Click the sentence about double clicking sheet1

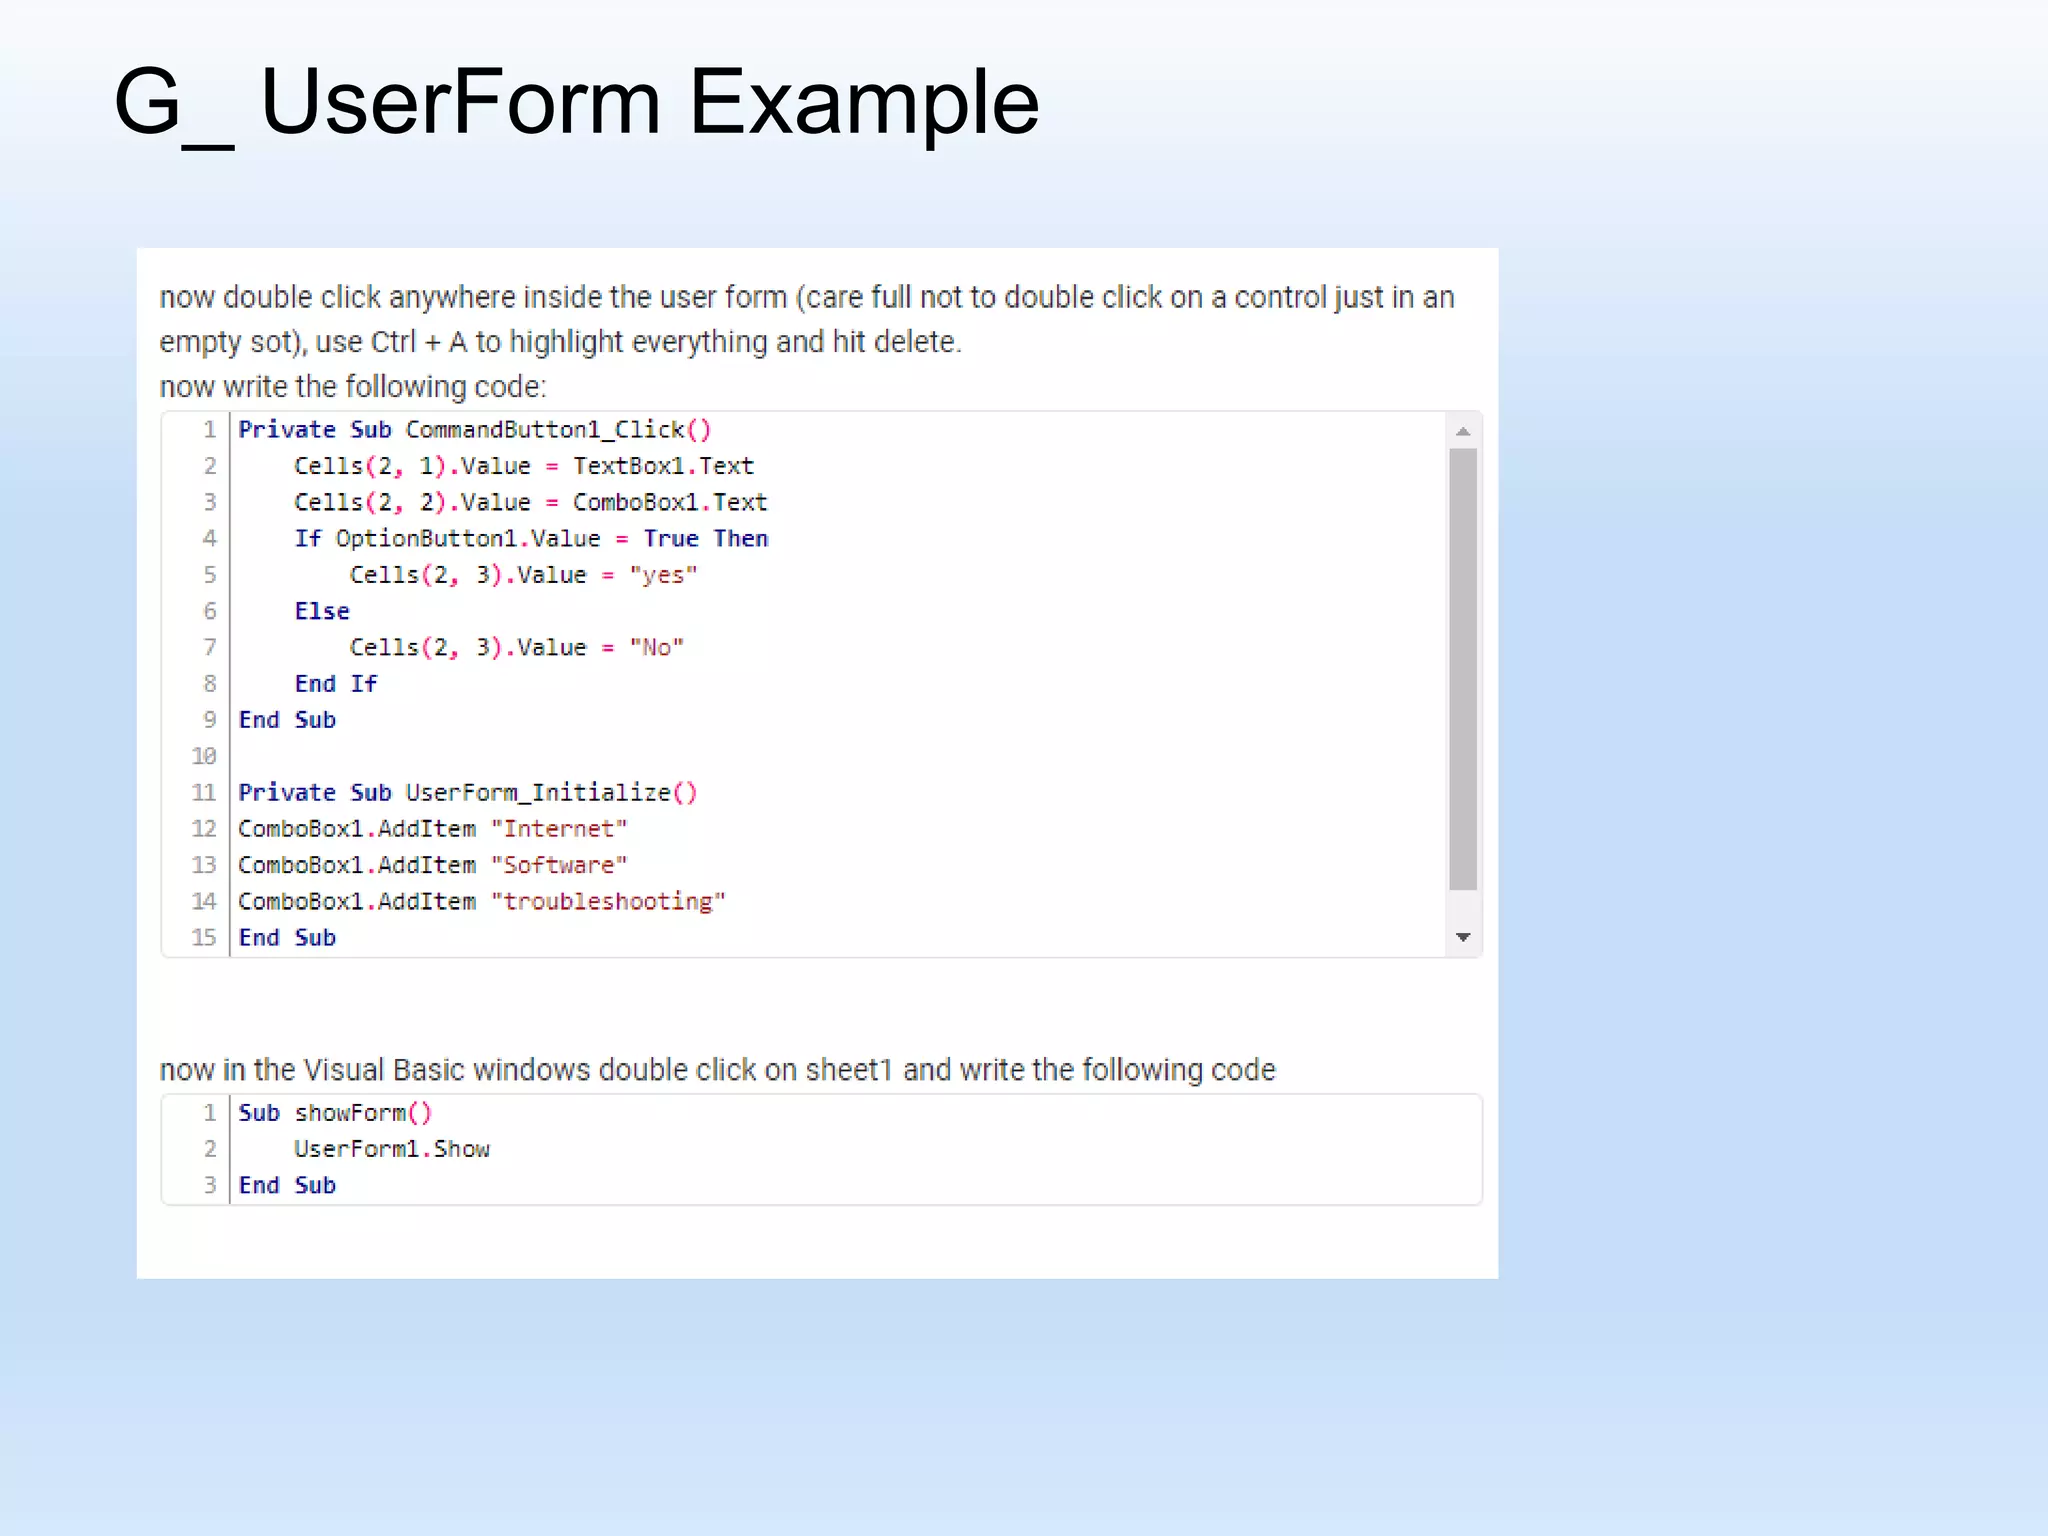718,1070
